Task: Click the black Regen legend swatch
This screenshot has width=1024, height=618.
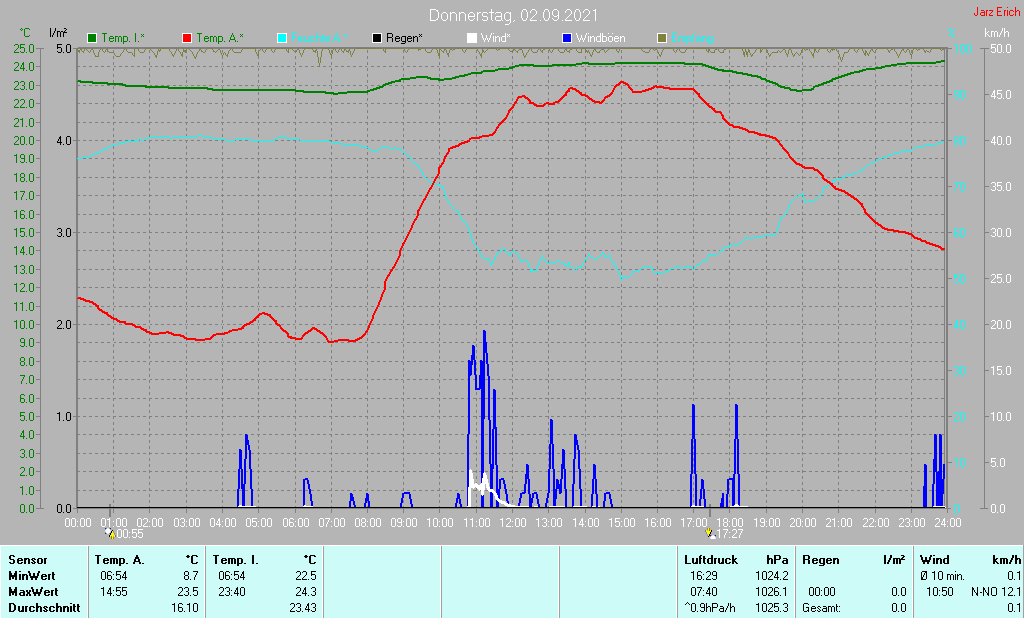Action: pyautogui.click(x=377, y=38)
